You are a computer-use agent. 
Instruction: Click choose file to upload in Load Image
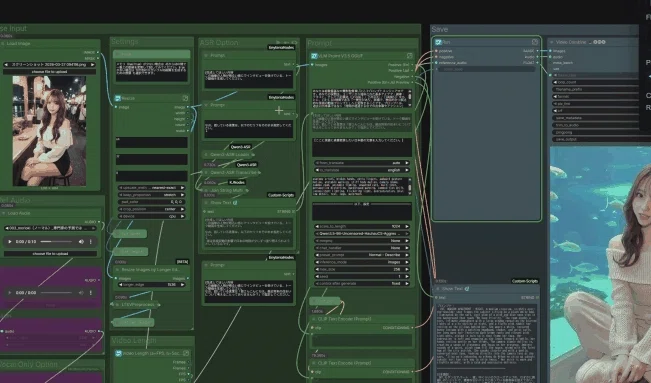pos(49,72)
